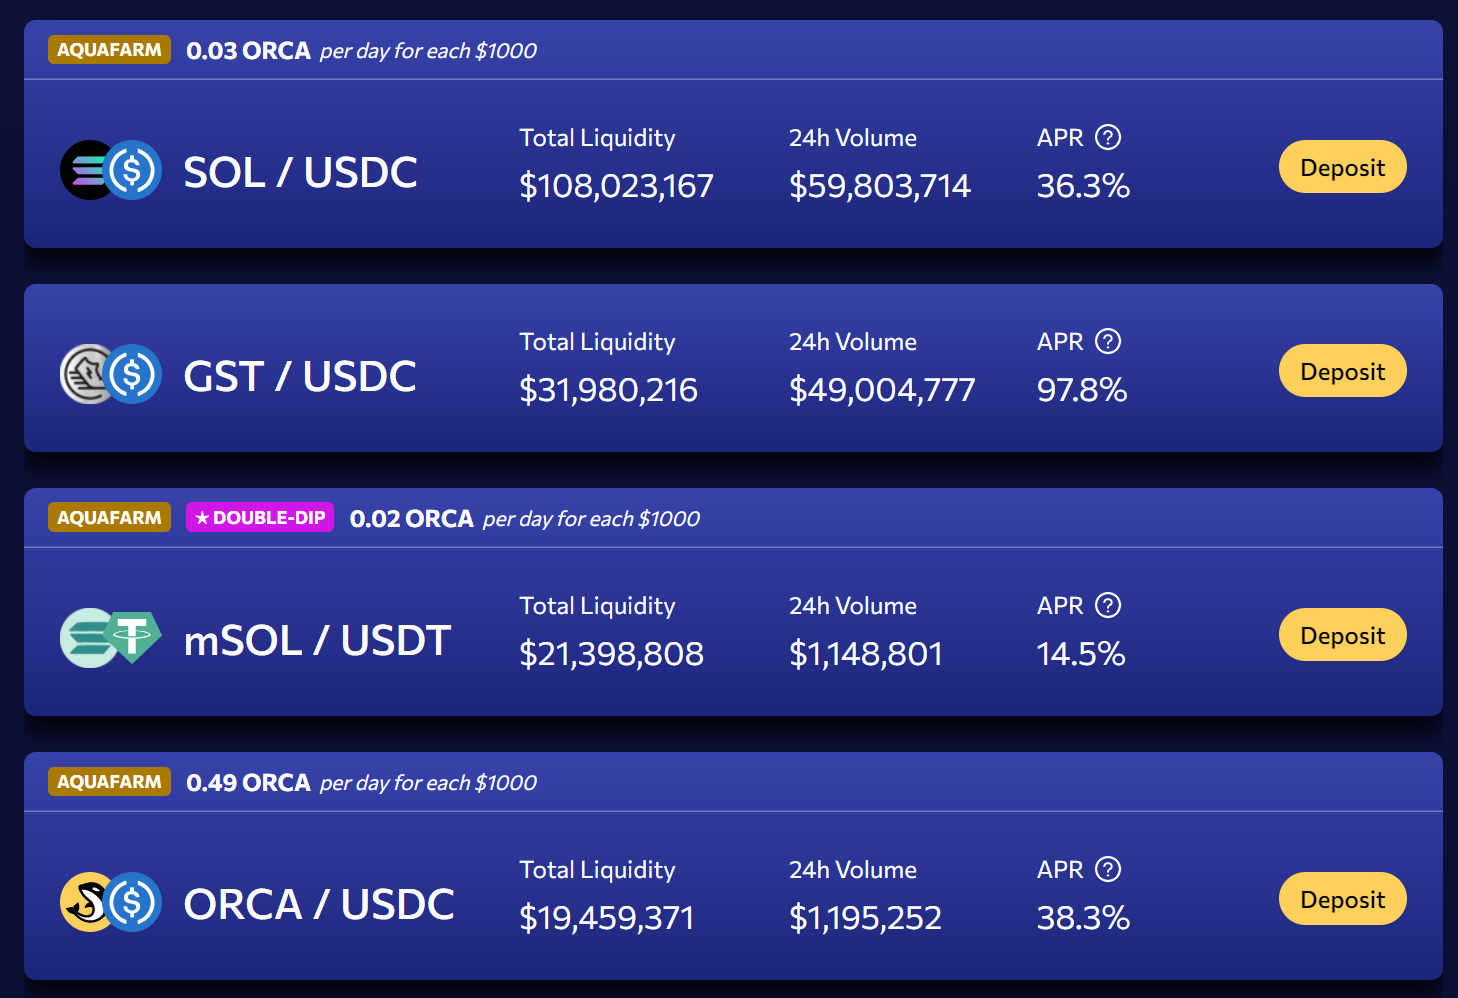
Task: Deposit into the SOL / USDC pool
Action: click(x=1343, y=167)
